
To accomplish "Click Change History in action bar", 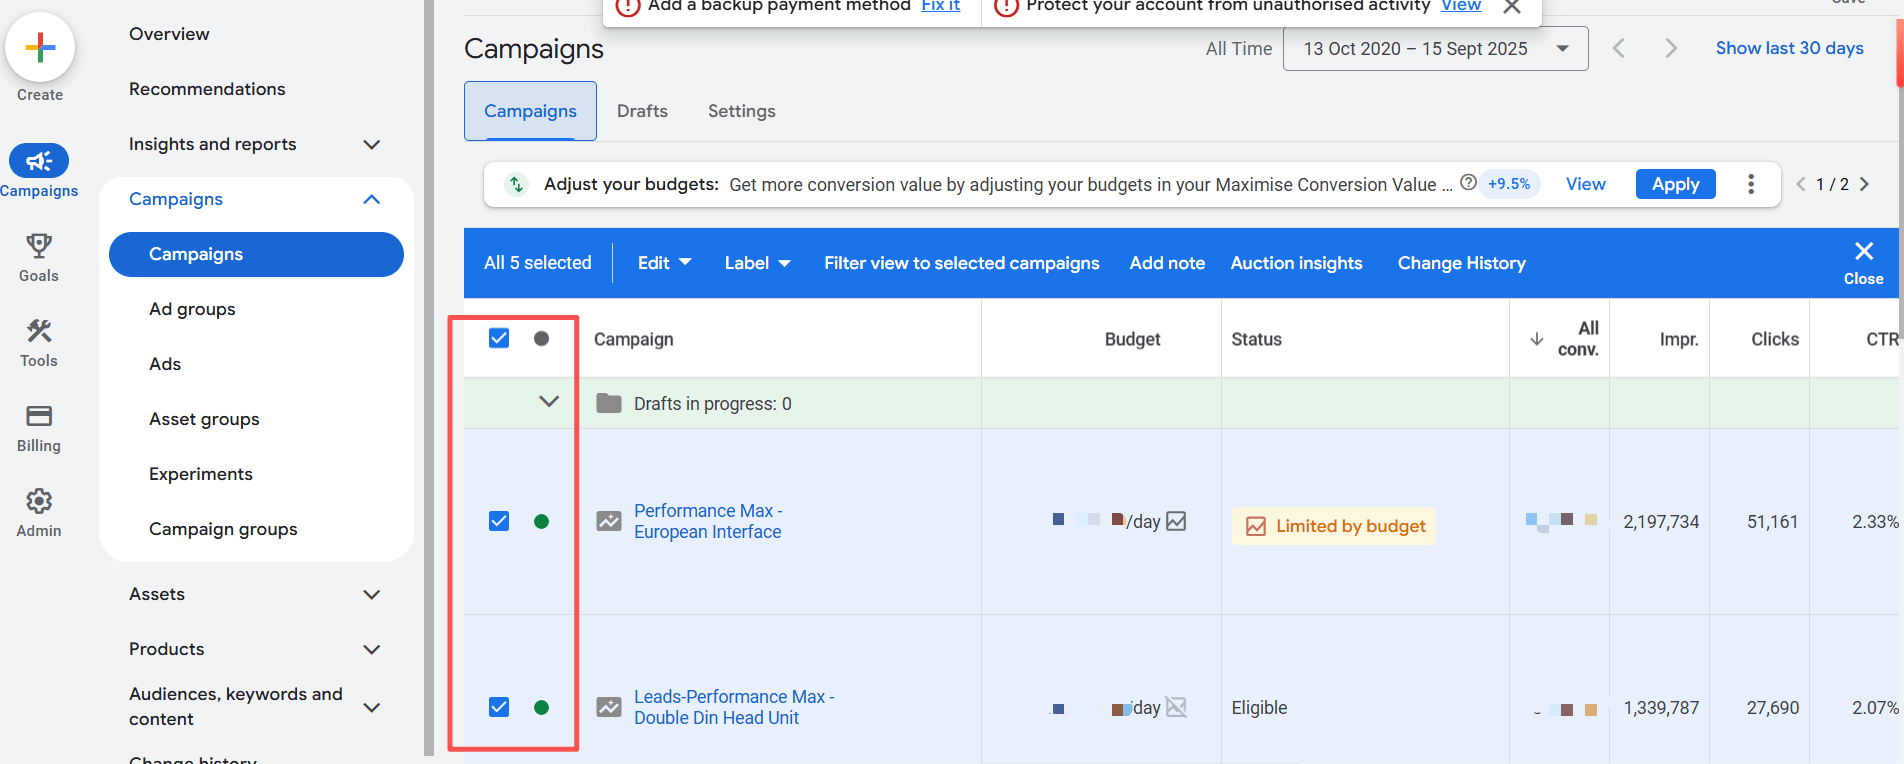I will [1461, 263].
